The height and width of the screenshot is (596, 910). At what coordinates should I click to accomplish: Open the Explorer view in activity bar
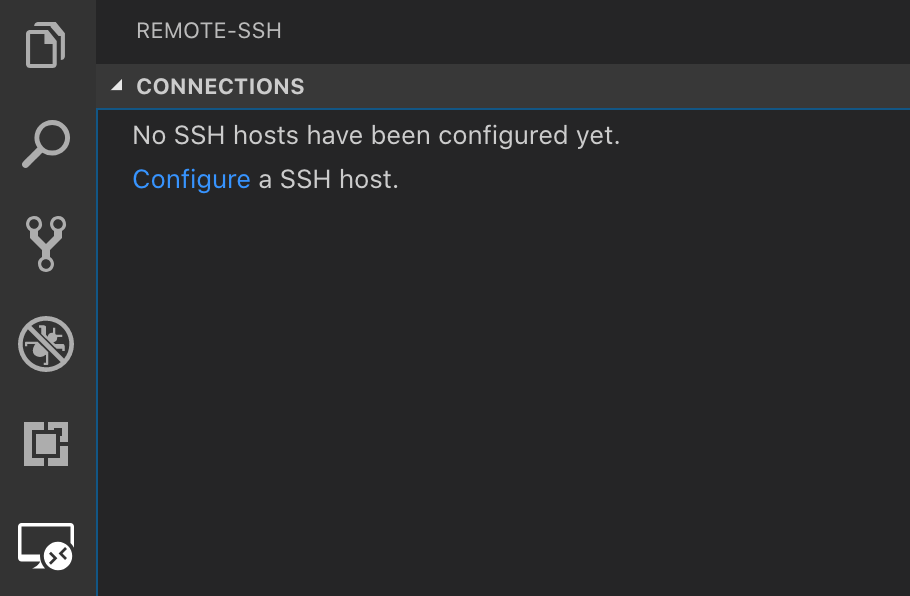click(x=46, y=46)
